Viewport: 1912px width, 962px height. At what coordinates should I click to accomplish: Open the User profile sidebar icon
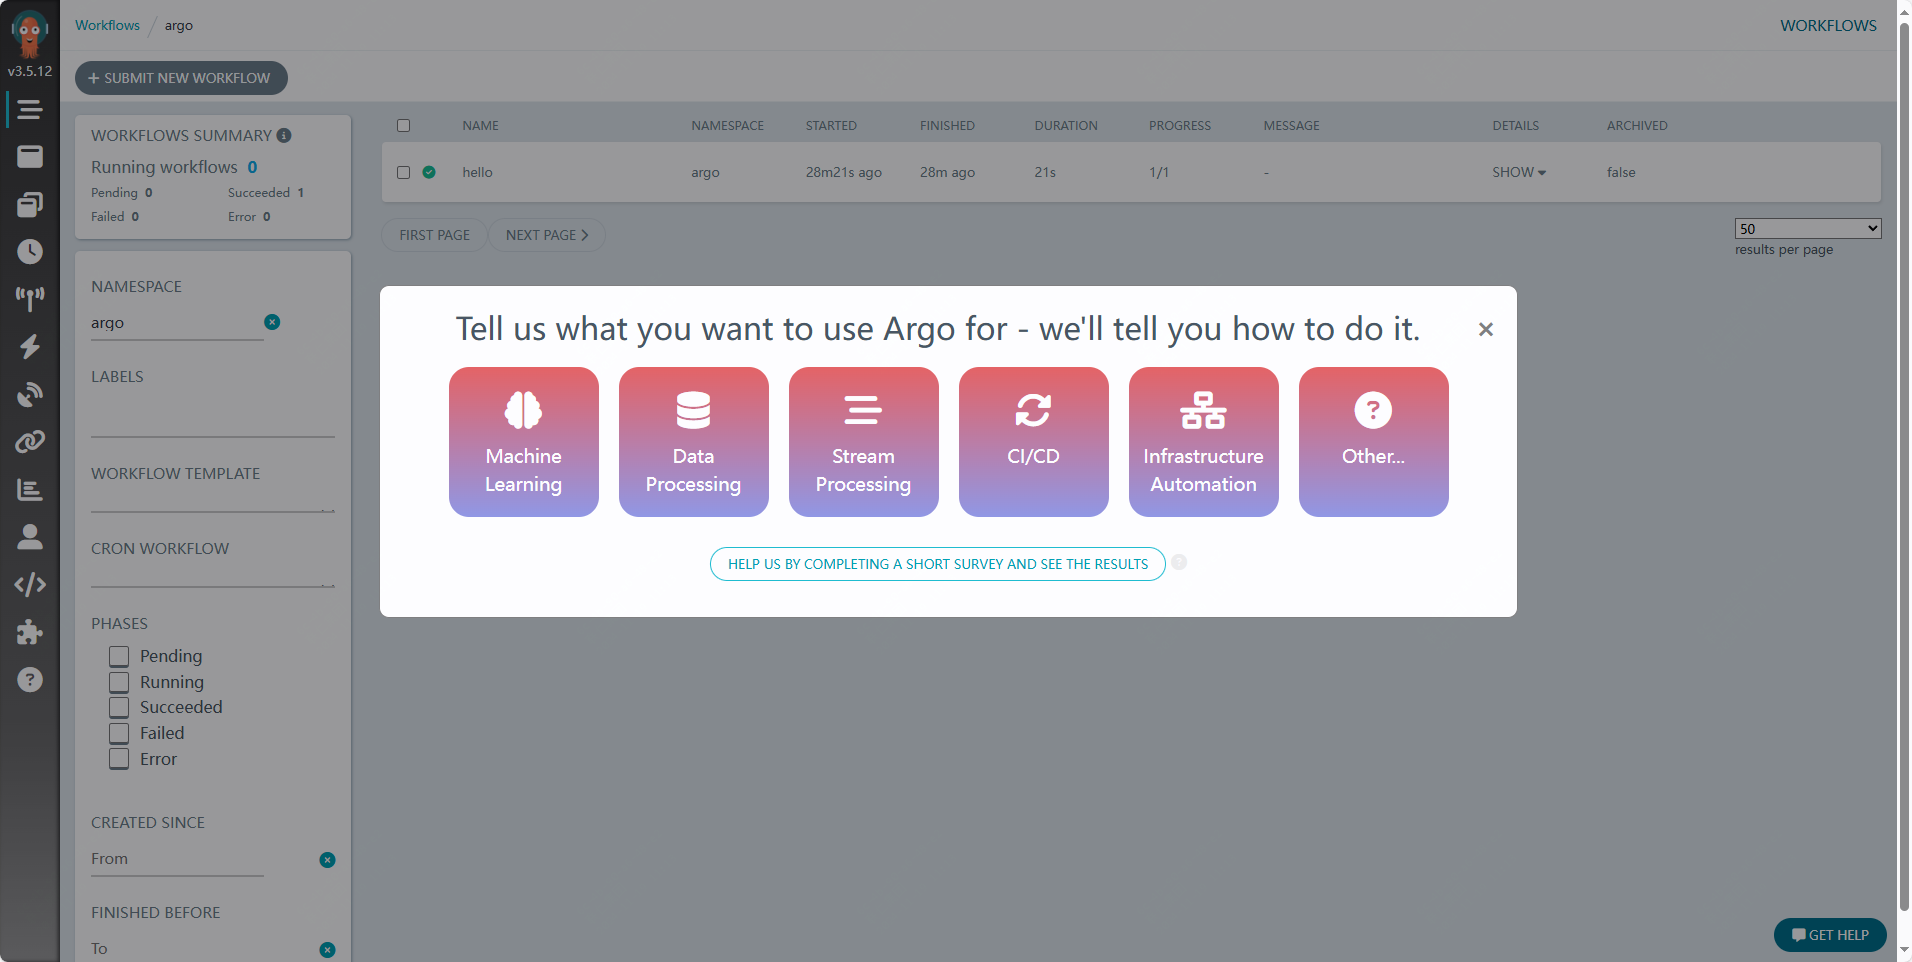[30, 537]
